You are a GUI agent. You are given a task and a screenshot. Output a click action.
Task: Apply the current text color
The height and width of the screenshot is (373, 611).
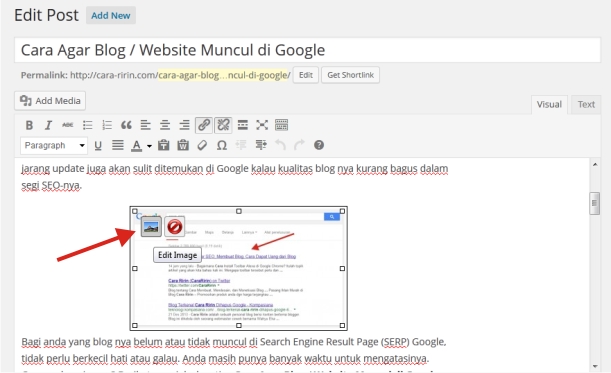[x=136, y=145]
